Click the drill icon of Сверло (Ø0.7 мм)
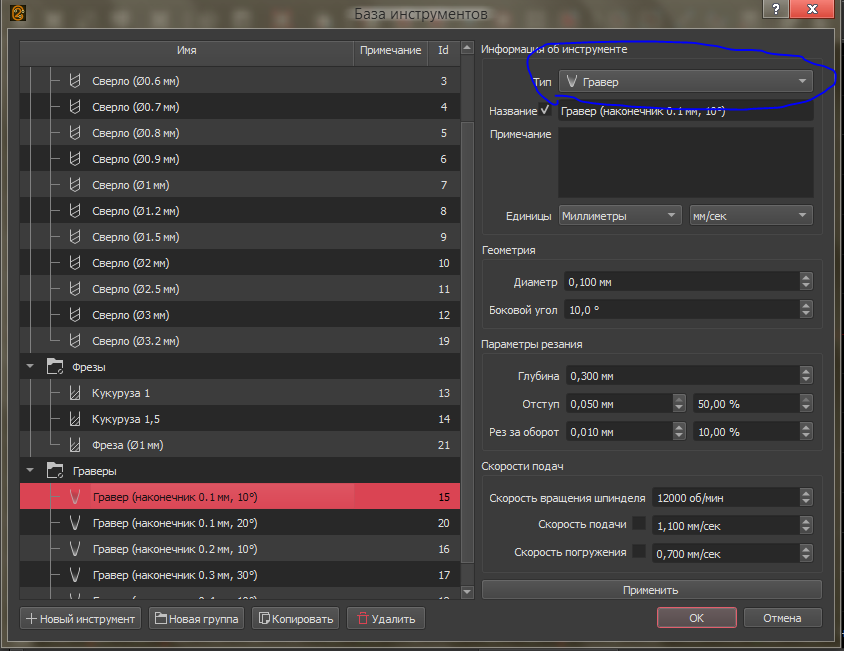This screenshot has width=844, height=651. [75, 107]
